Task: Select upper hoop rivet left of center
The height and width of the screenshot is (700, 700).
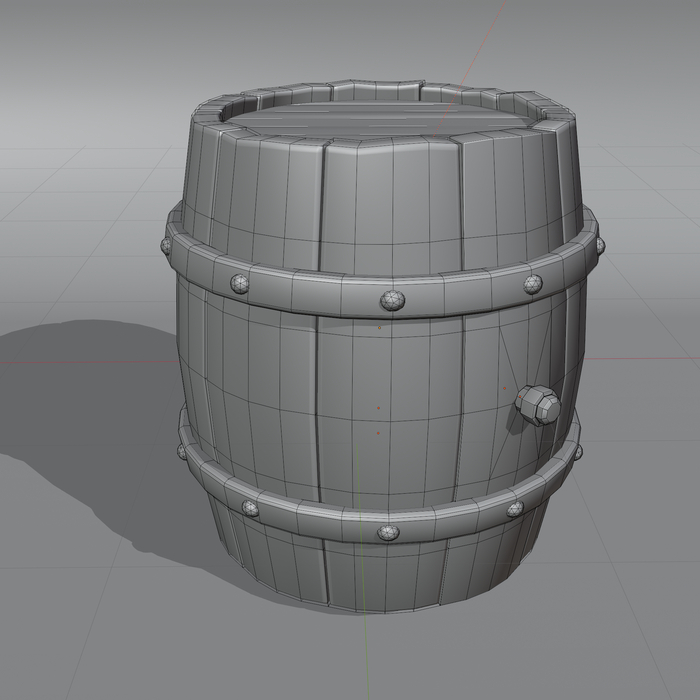Action: pos(242,283)
